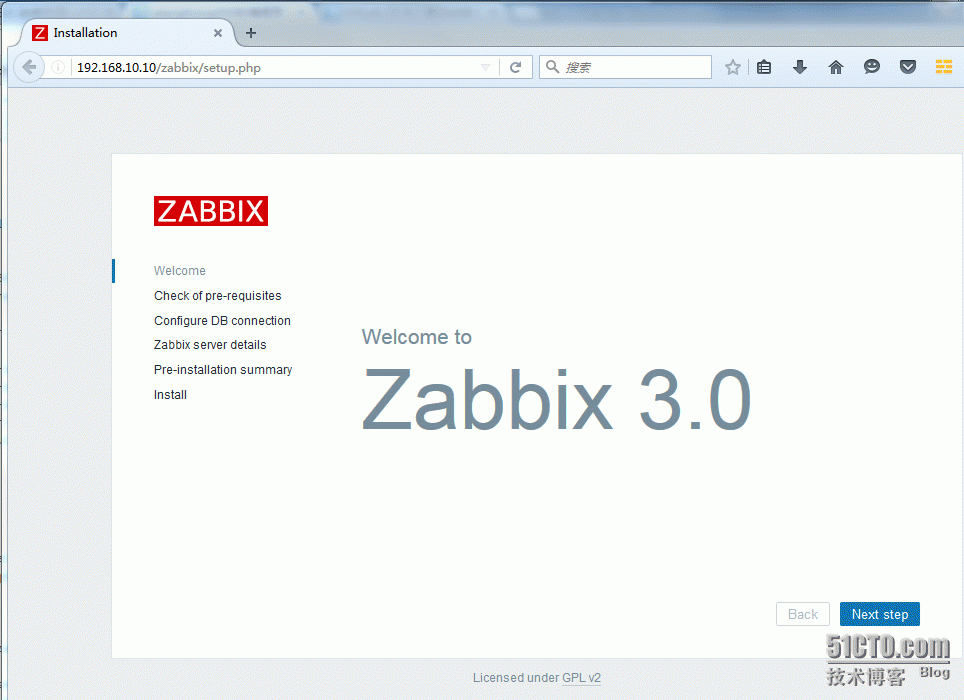The height and width of the screenshot is (700, 964).
Task: Go to the home page icon
Action: tap(836, 67)
